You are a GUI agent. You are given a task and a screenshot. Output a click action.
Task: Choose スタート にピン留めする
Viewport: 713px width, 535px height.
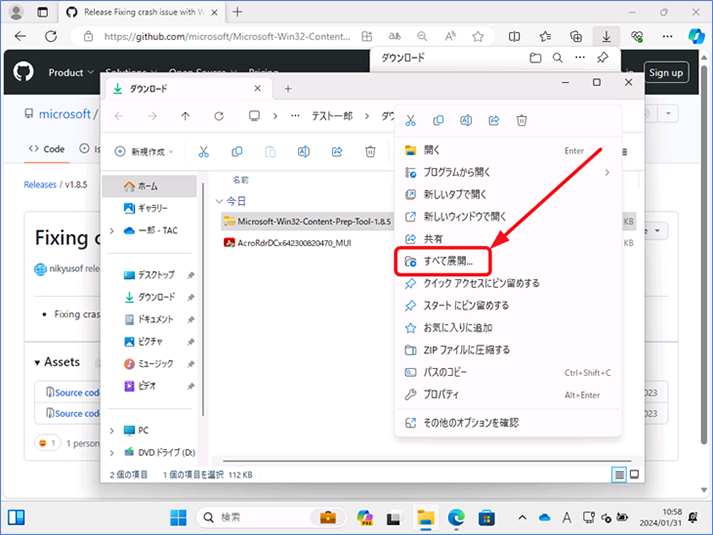coord(507,305)
